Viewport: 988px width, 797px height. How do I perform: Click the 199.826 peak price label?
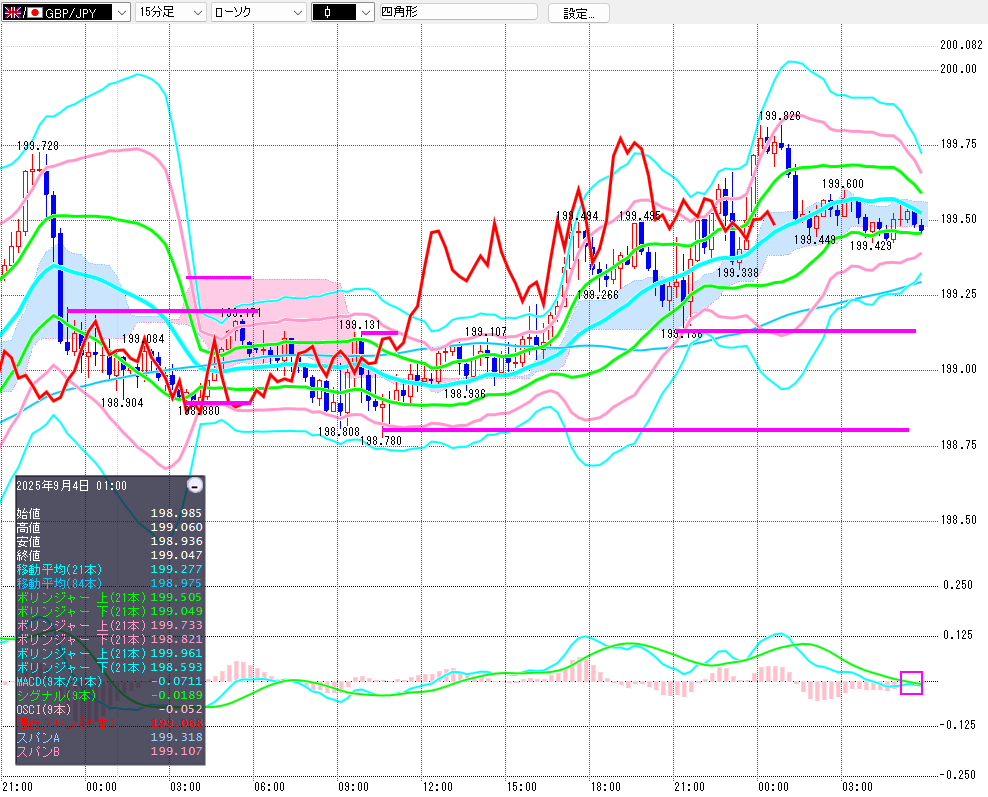click(780, 116)
